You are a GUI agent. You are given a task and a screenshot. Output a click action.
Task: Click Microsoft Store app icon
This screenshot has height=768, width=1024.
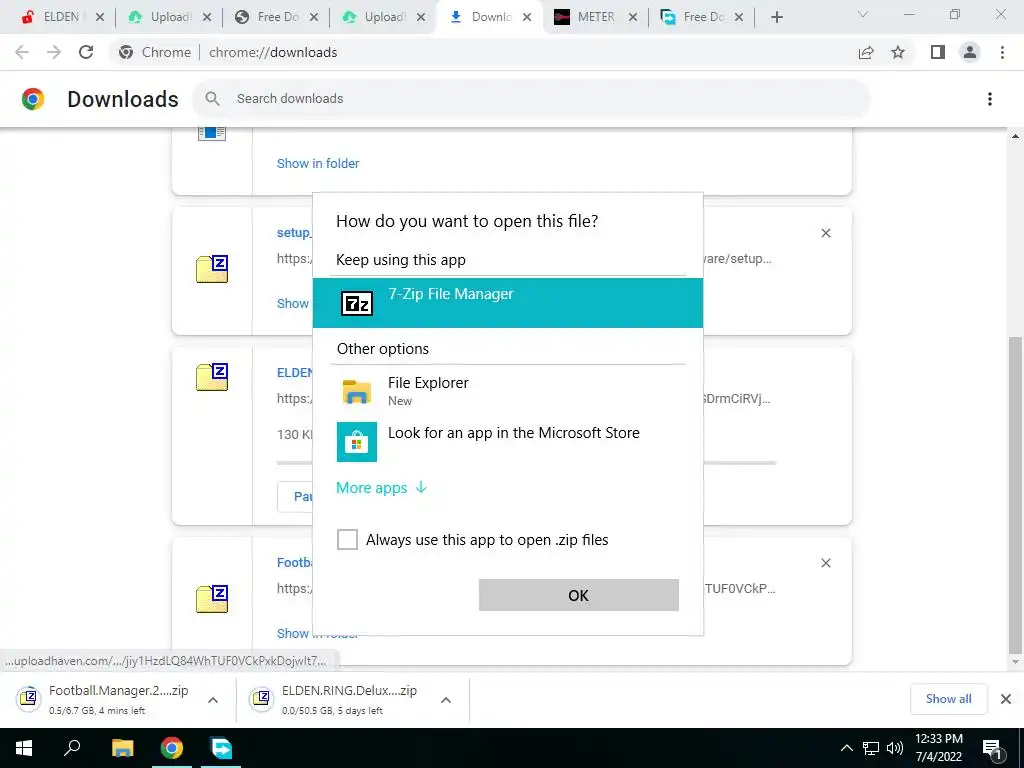tap(357, 442)
